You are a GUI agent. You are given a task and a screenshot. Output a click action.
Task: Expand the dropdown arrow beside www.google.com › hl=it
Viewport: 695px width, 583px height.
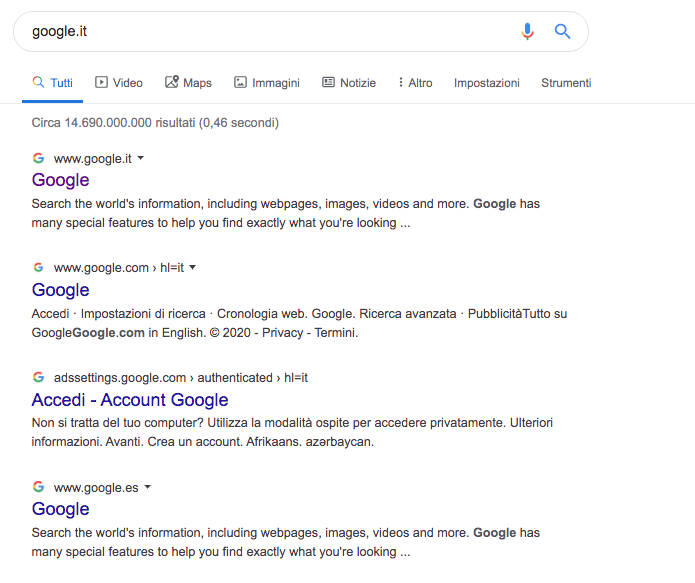(x=192, y=267)
